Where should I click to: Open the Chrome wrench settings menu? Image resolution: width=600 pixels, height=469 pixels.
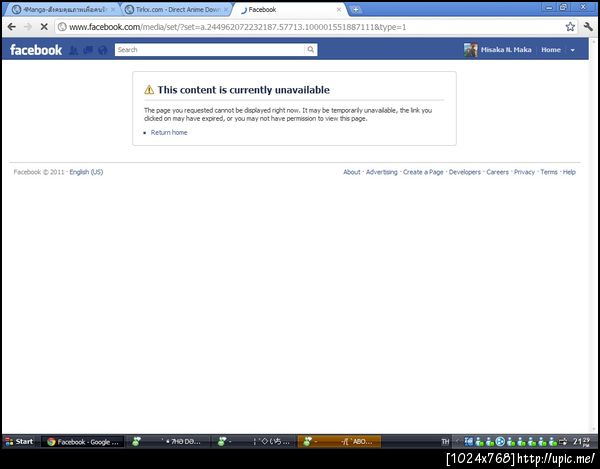(588, 27)
